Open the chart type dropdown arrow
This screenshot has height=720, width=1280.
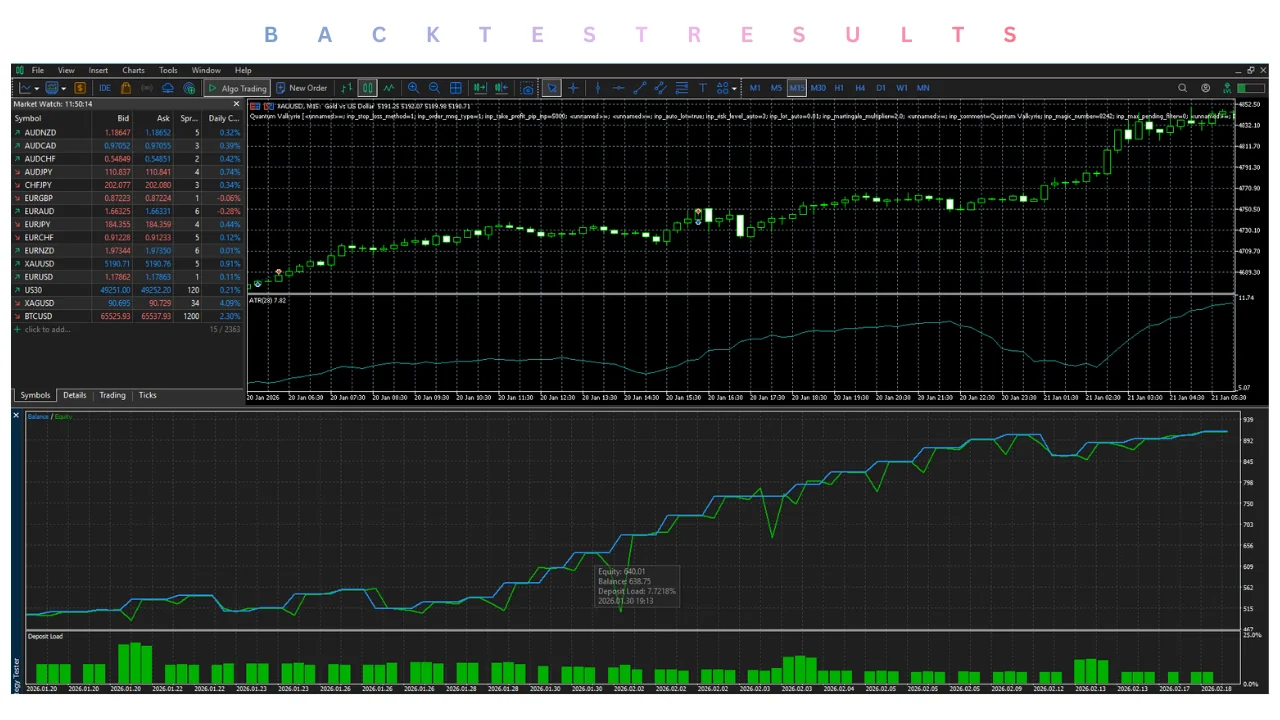click(36, 88)
